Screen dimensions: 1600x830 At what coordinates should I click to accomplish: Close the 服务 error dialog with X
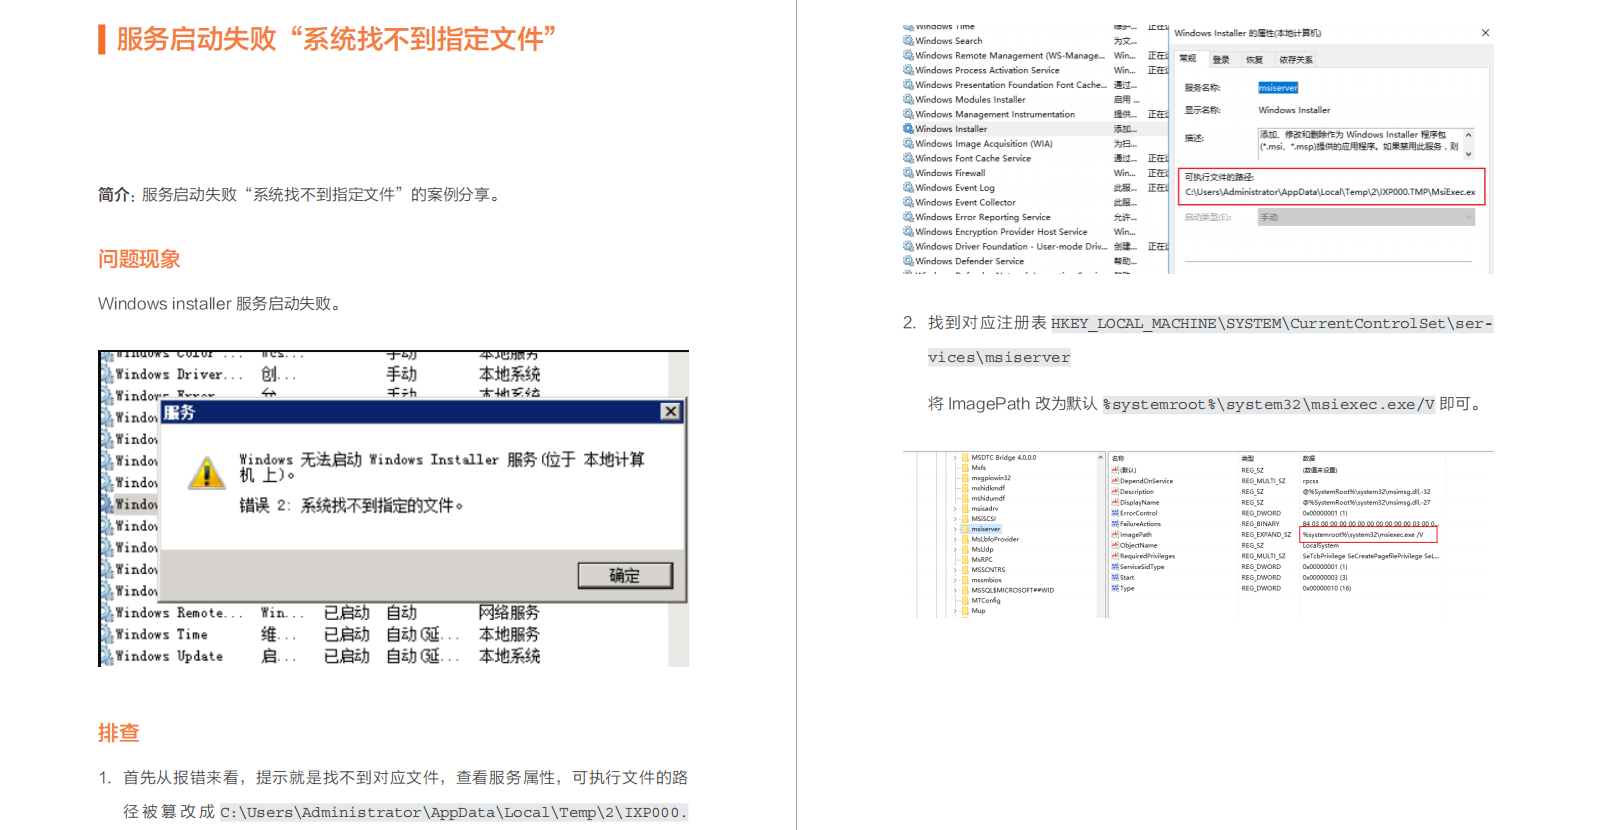670,411
